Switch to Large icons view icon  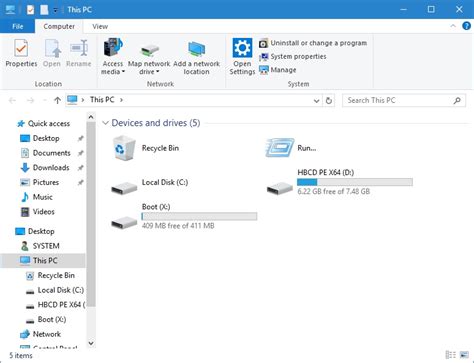[x=464, y=355]
